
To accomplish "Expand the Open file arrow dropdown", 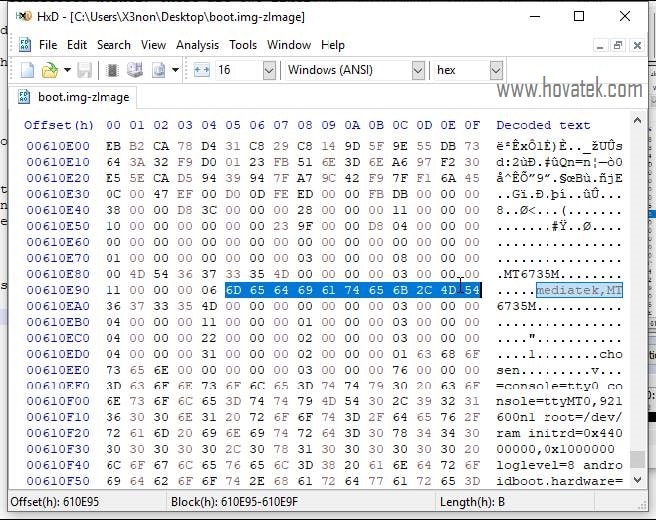I will point(67,70).
